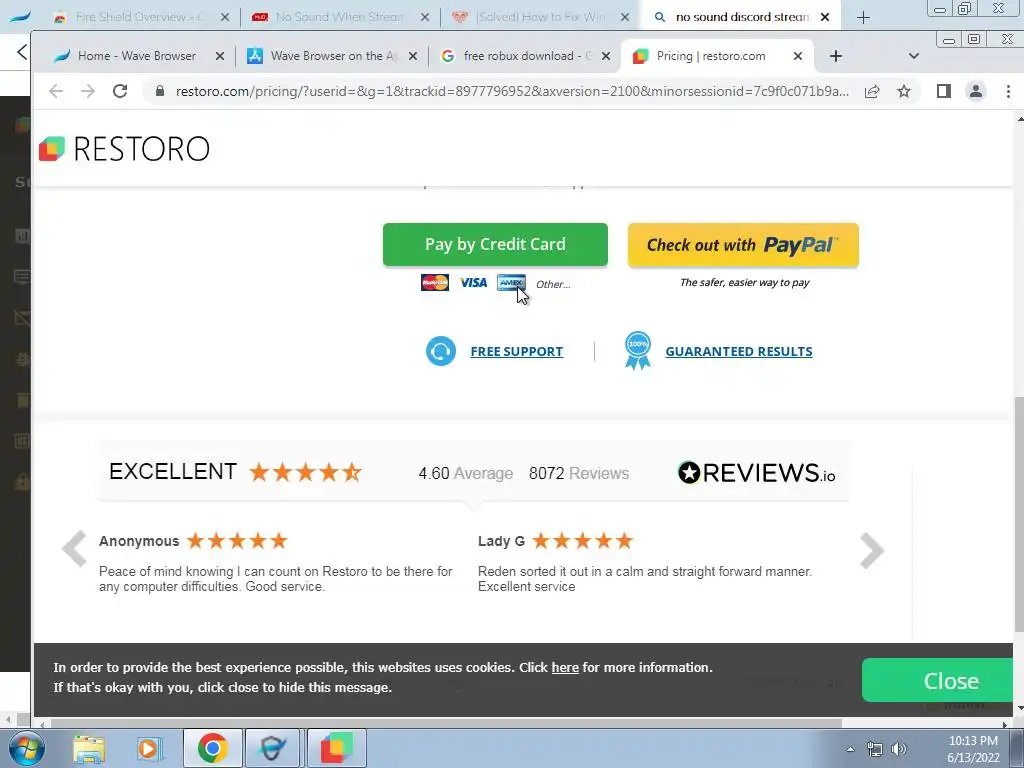Reload the Restoro pricing page

120,91
